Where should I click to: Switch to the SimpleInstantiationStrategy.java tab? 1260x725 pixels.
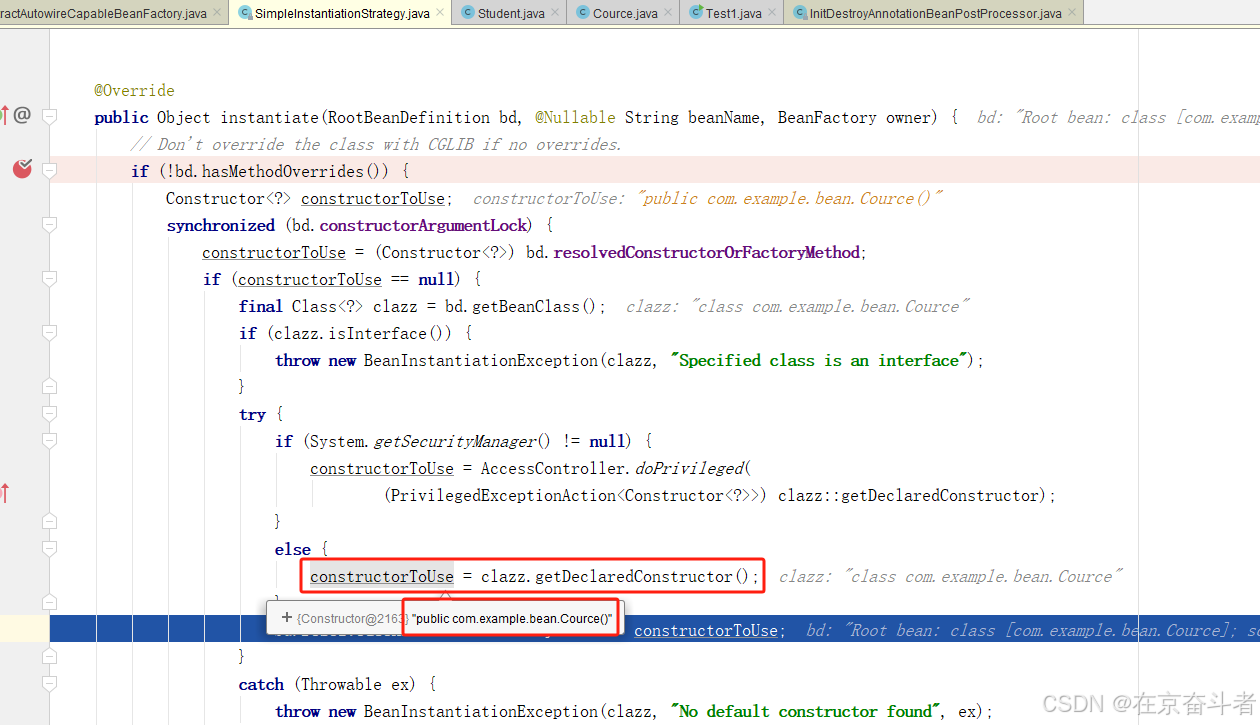click(x=342, y=13)
